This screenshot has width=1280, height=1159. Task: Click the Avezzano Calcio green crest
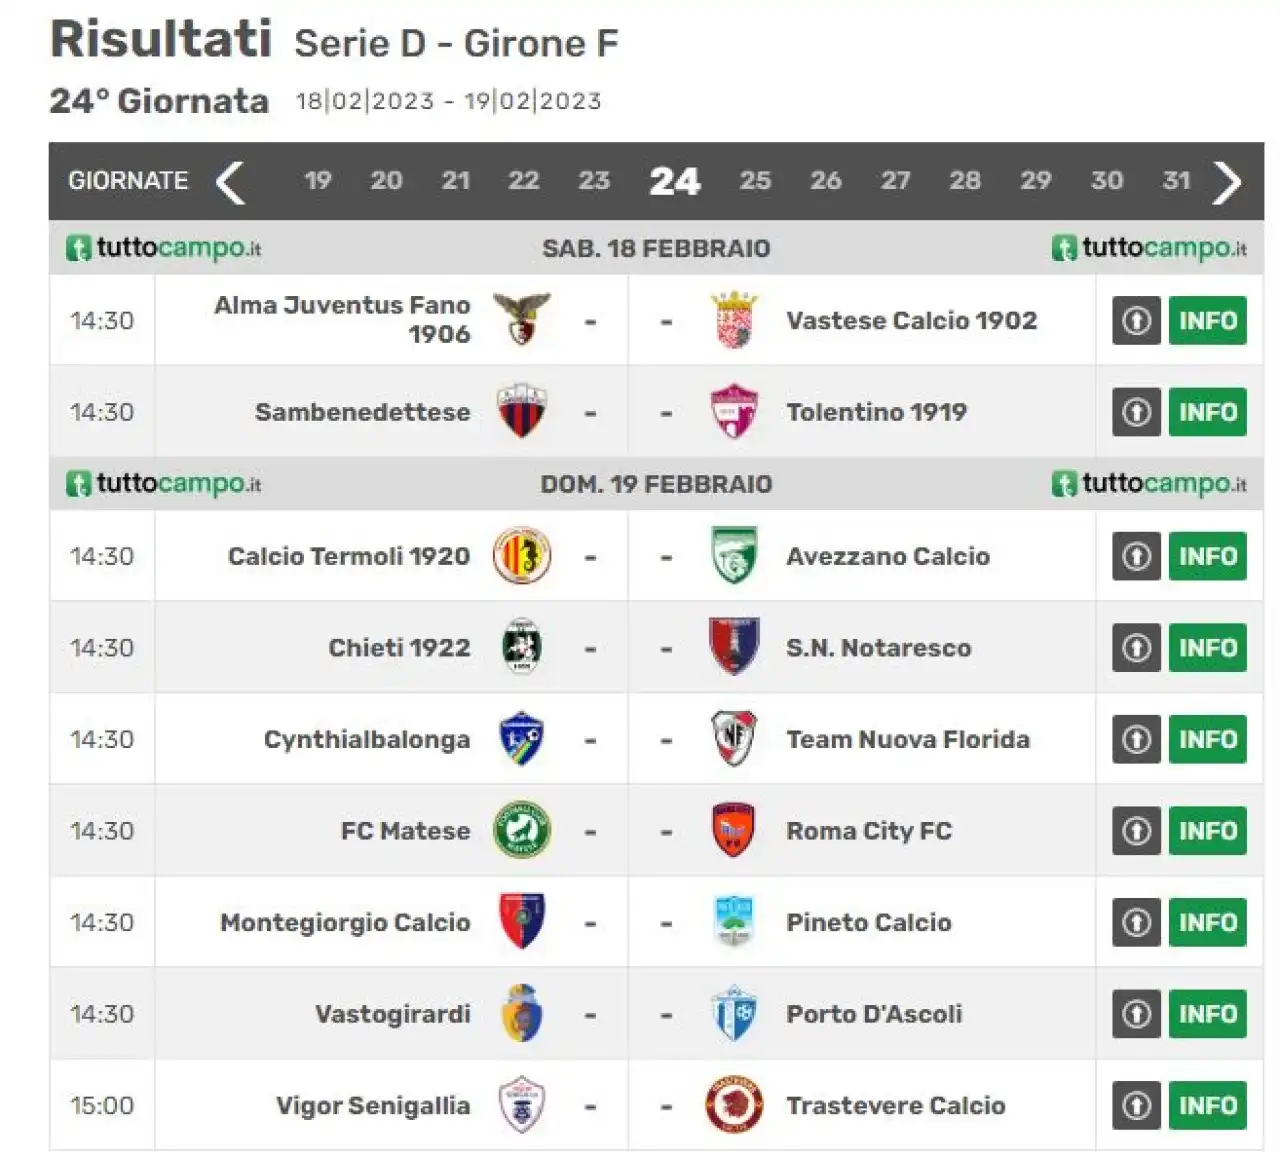point(734,556)
